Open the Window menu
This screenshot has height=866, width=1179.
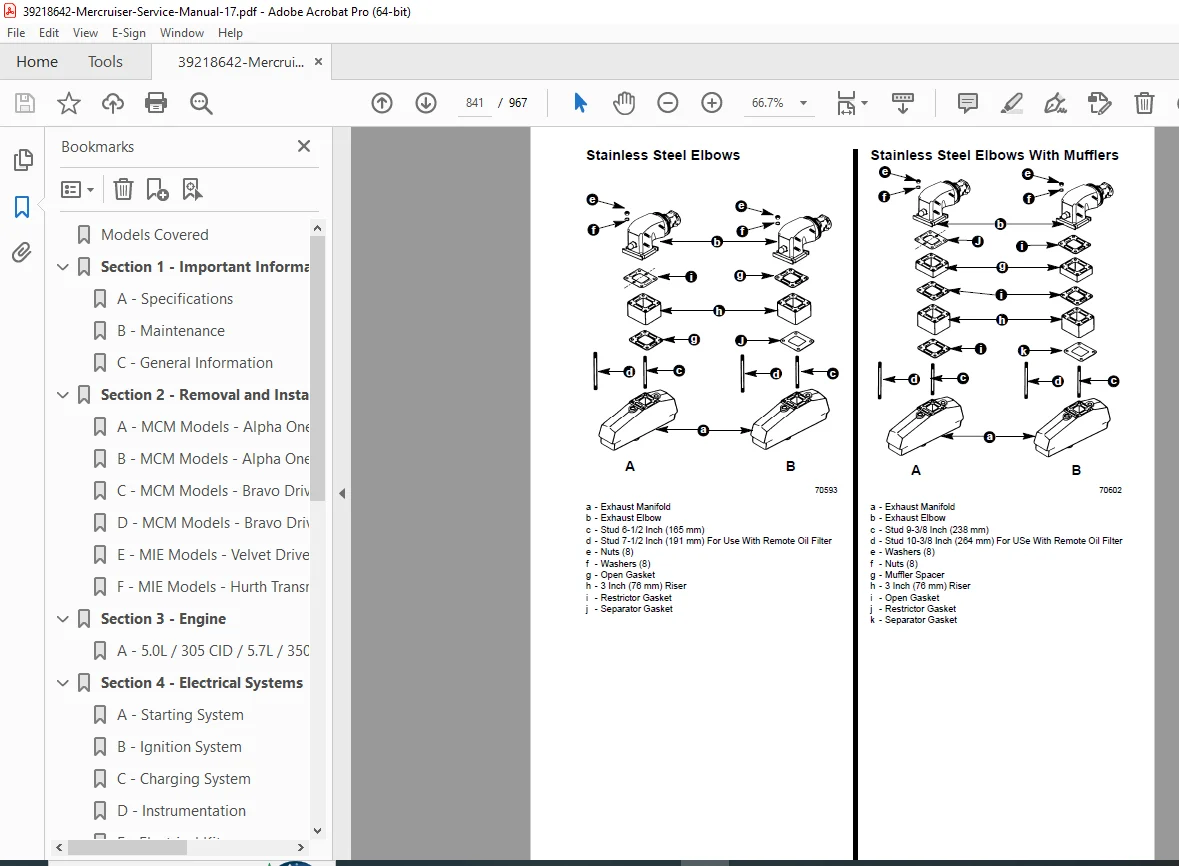[x=182, y=33]
